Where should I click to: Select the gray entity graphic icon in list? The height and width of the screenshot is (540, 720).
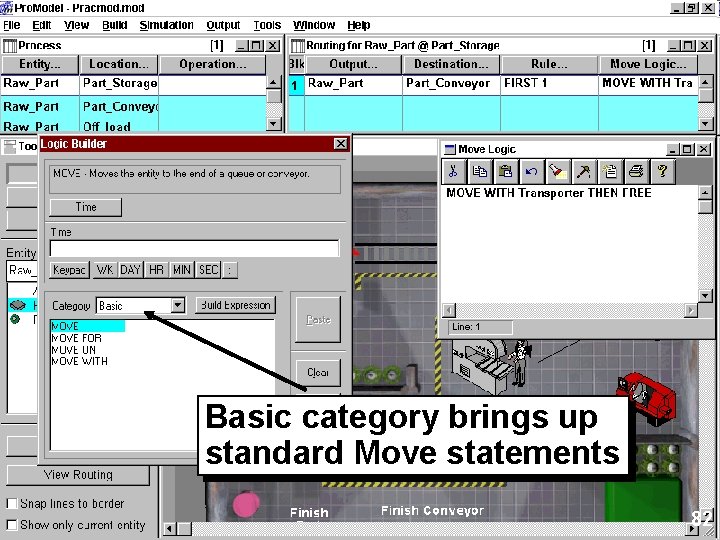(x=17, y=304)
